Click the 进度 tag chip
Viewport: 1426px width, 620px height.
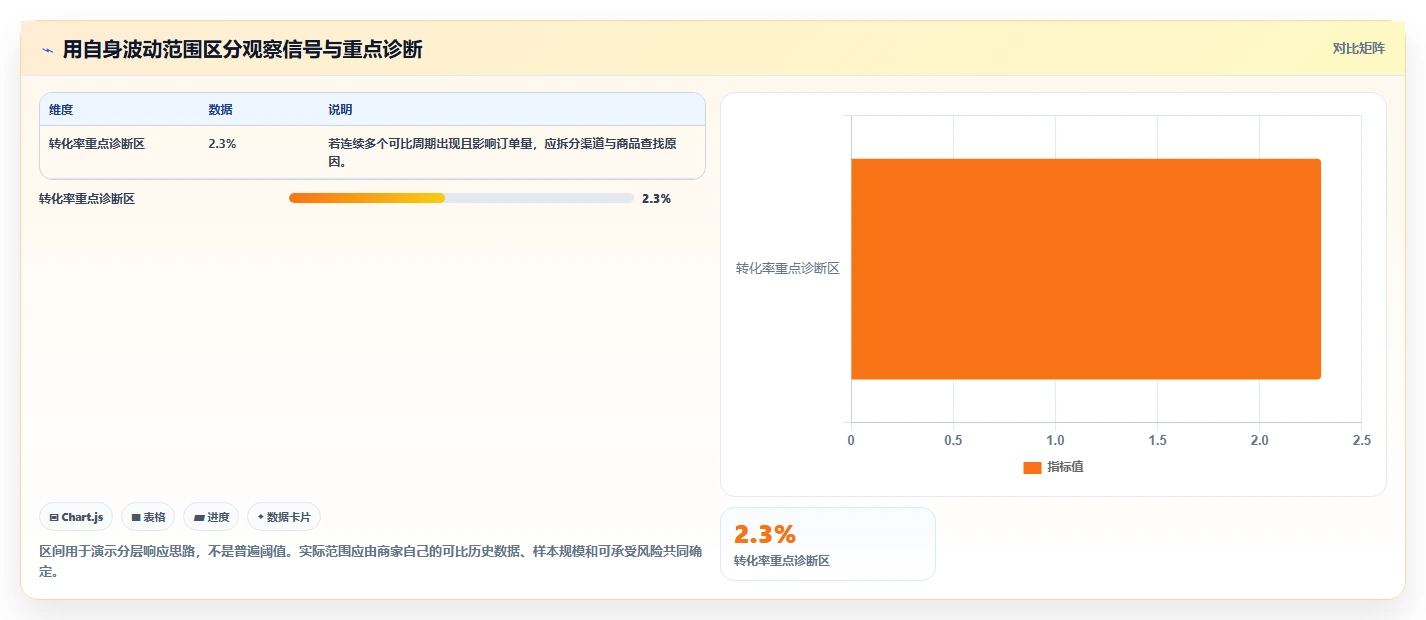pos(211,517)
